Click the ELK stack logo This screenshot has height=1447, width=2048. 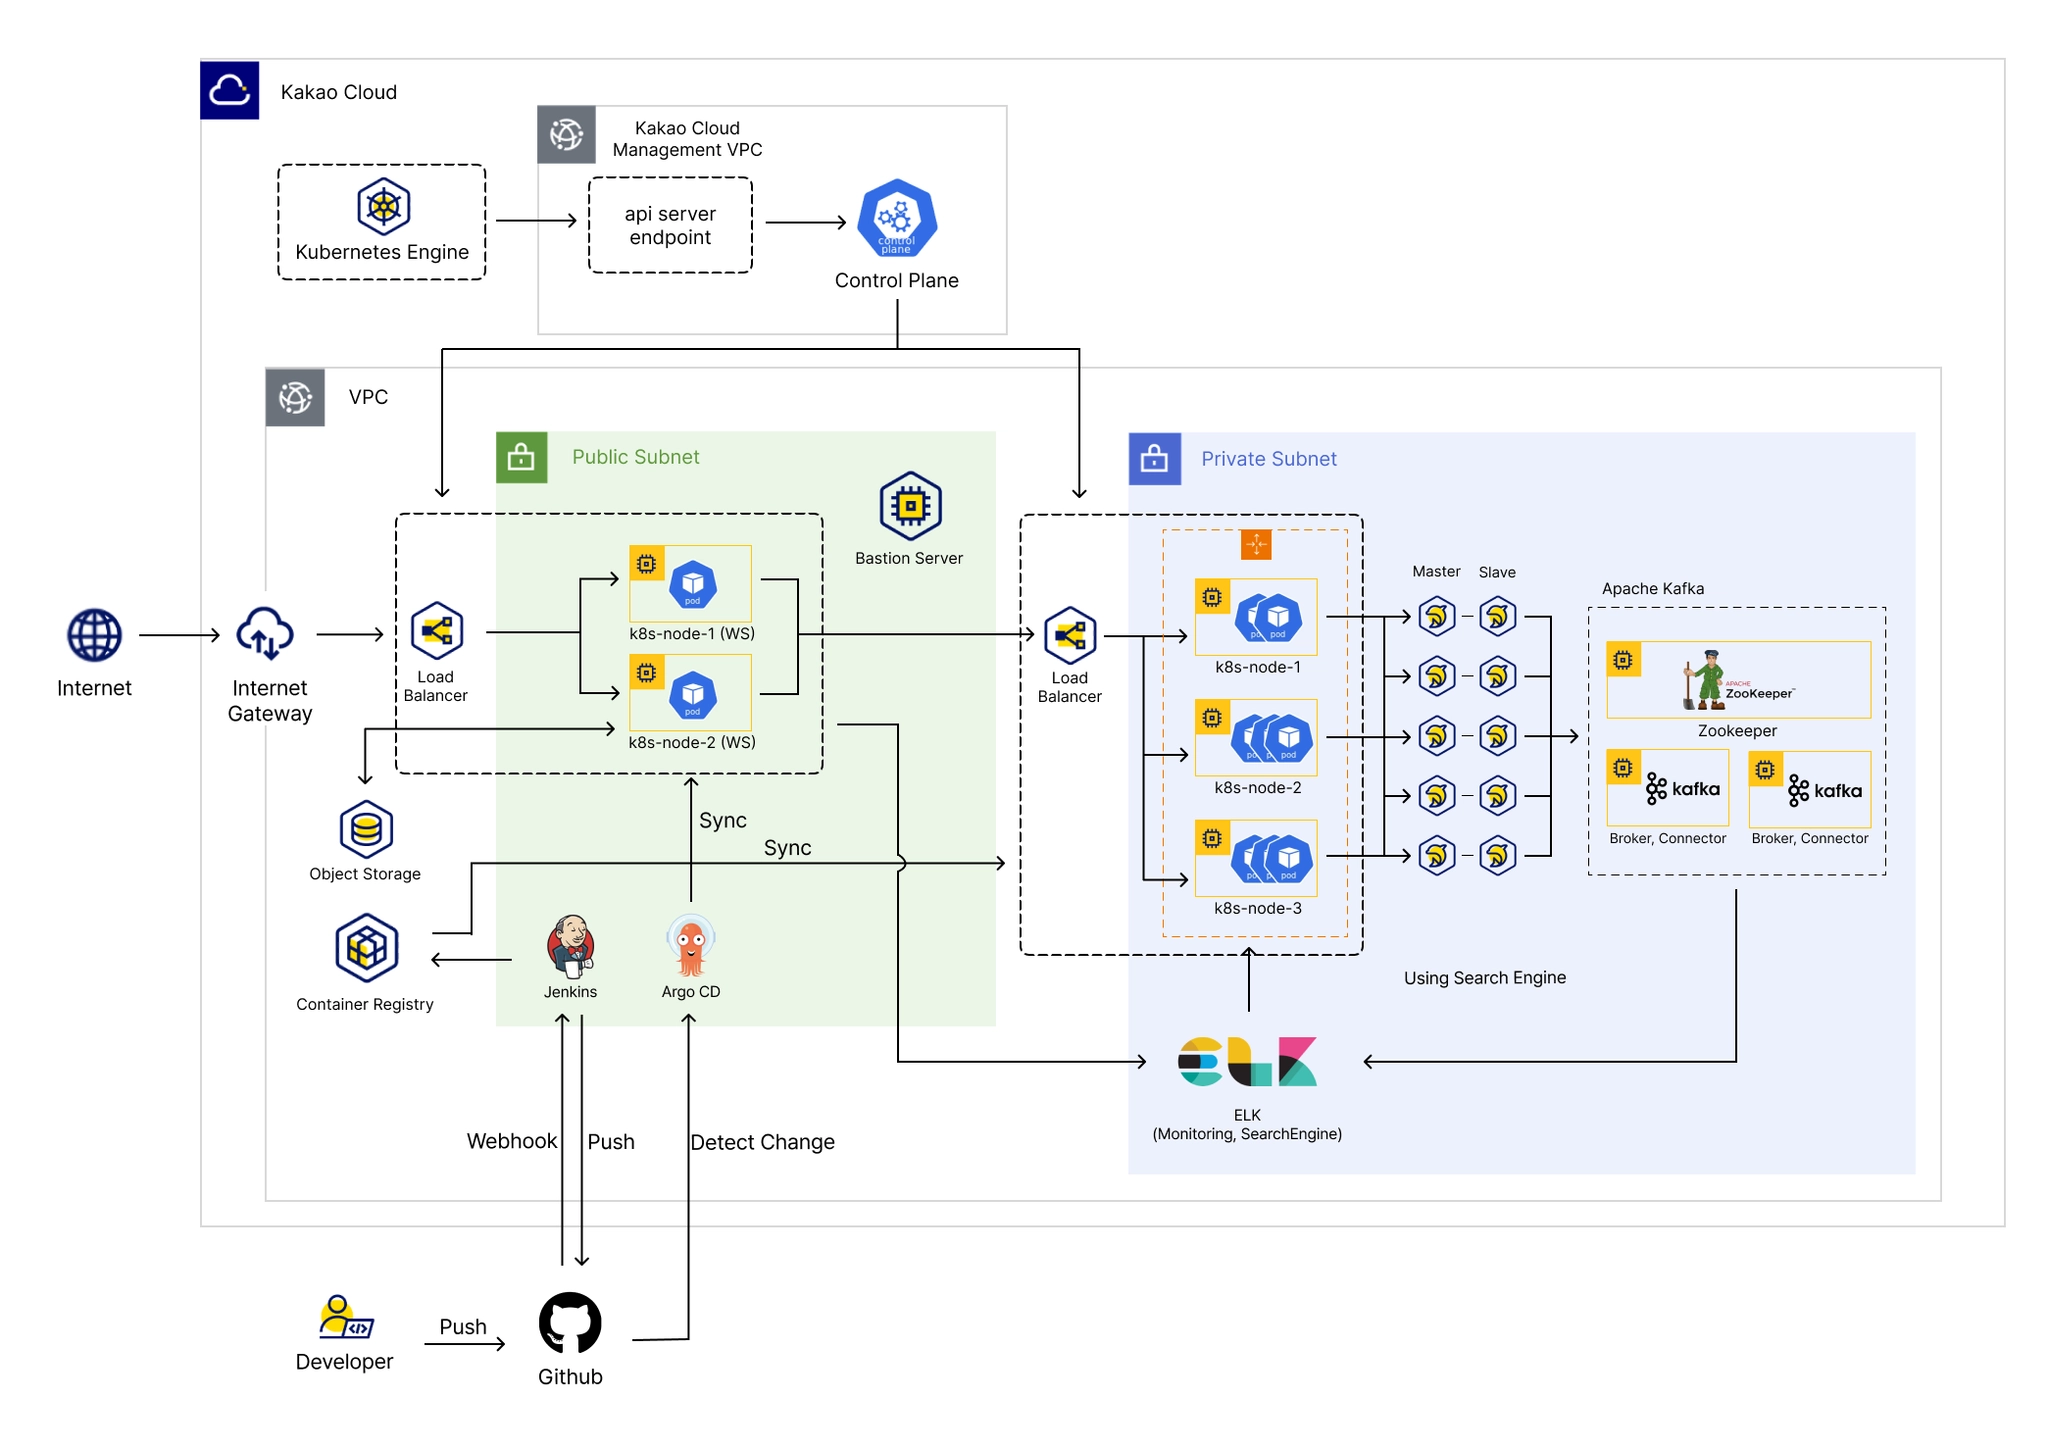click(x=1247, y=1062)
